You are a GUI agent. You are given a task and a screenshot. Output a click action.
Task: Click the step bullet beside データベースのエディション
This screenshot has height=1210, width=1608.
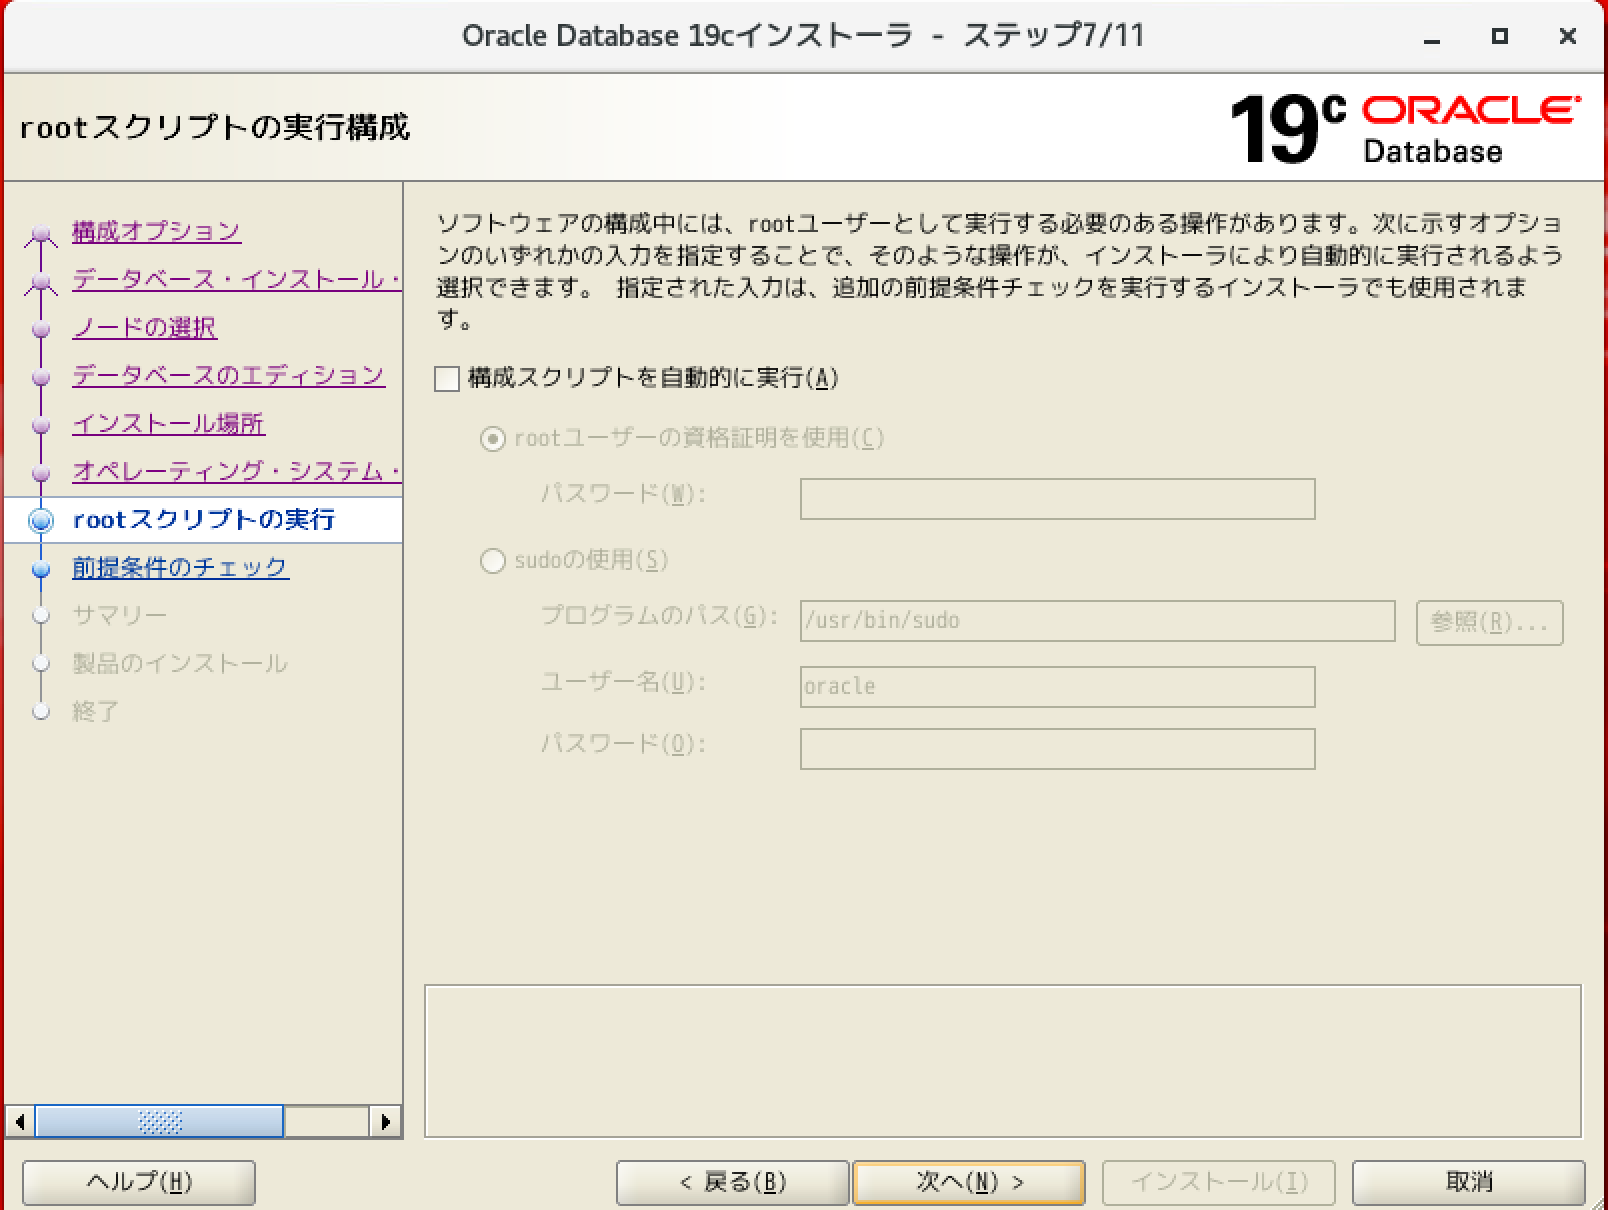click(x=41, y=377)
